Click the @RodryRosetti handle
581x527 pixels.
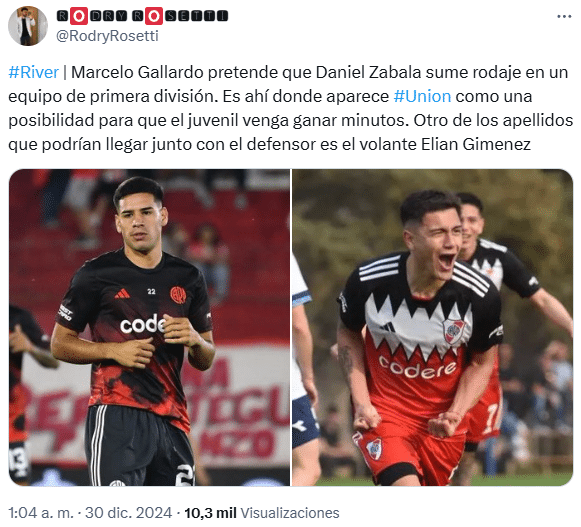pos(107,36)
